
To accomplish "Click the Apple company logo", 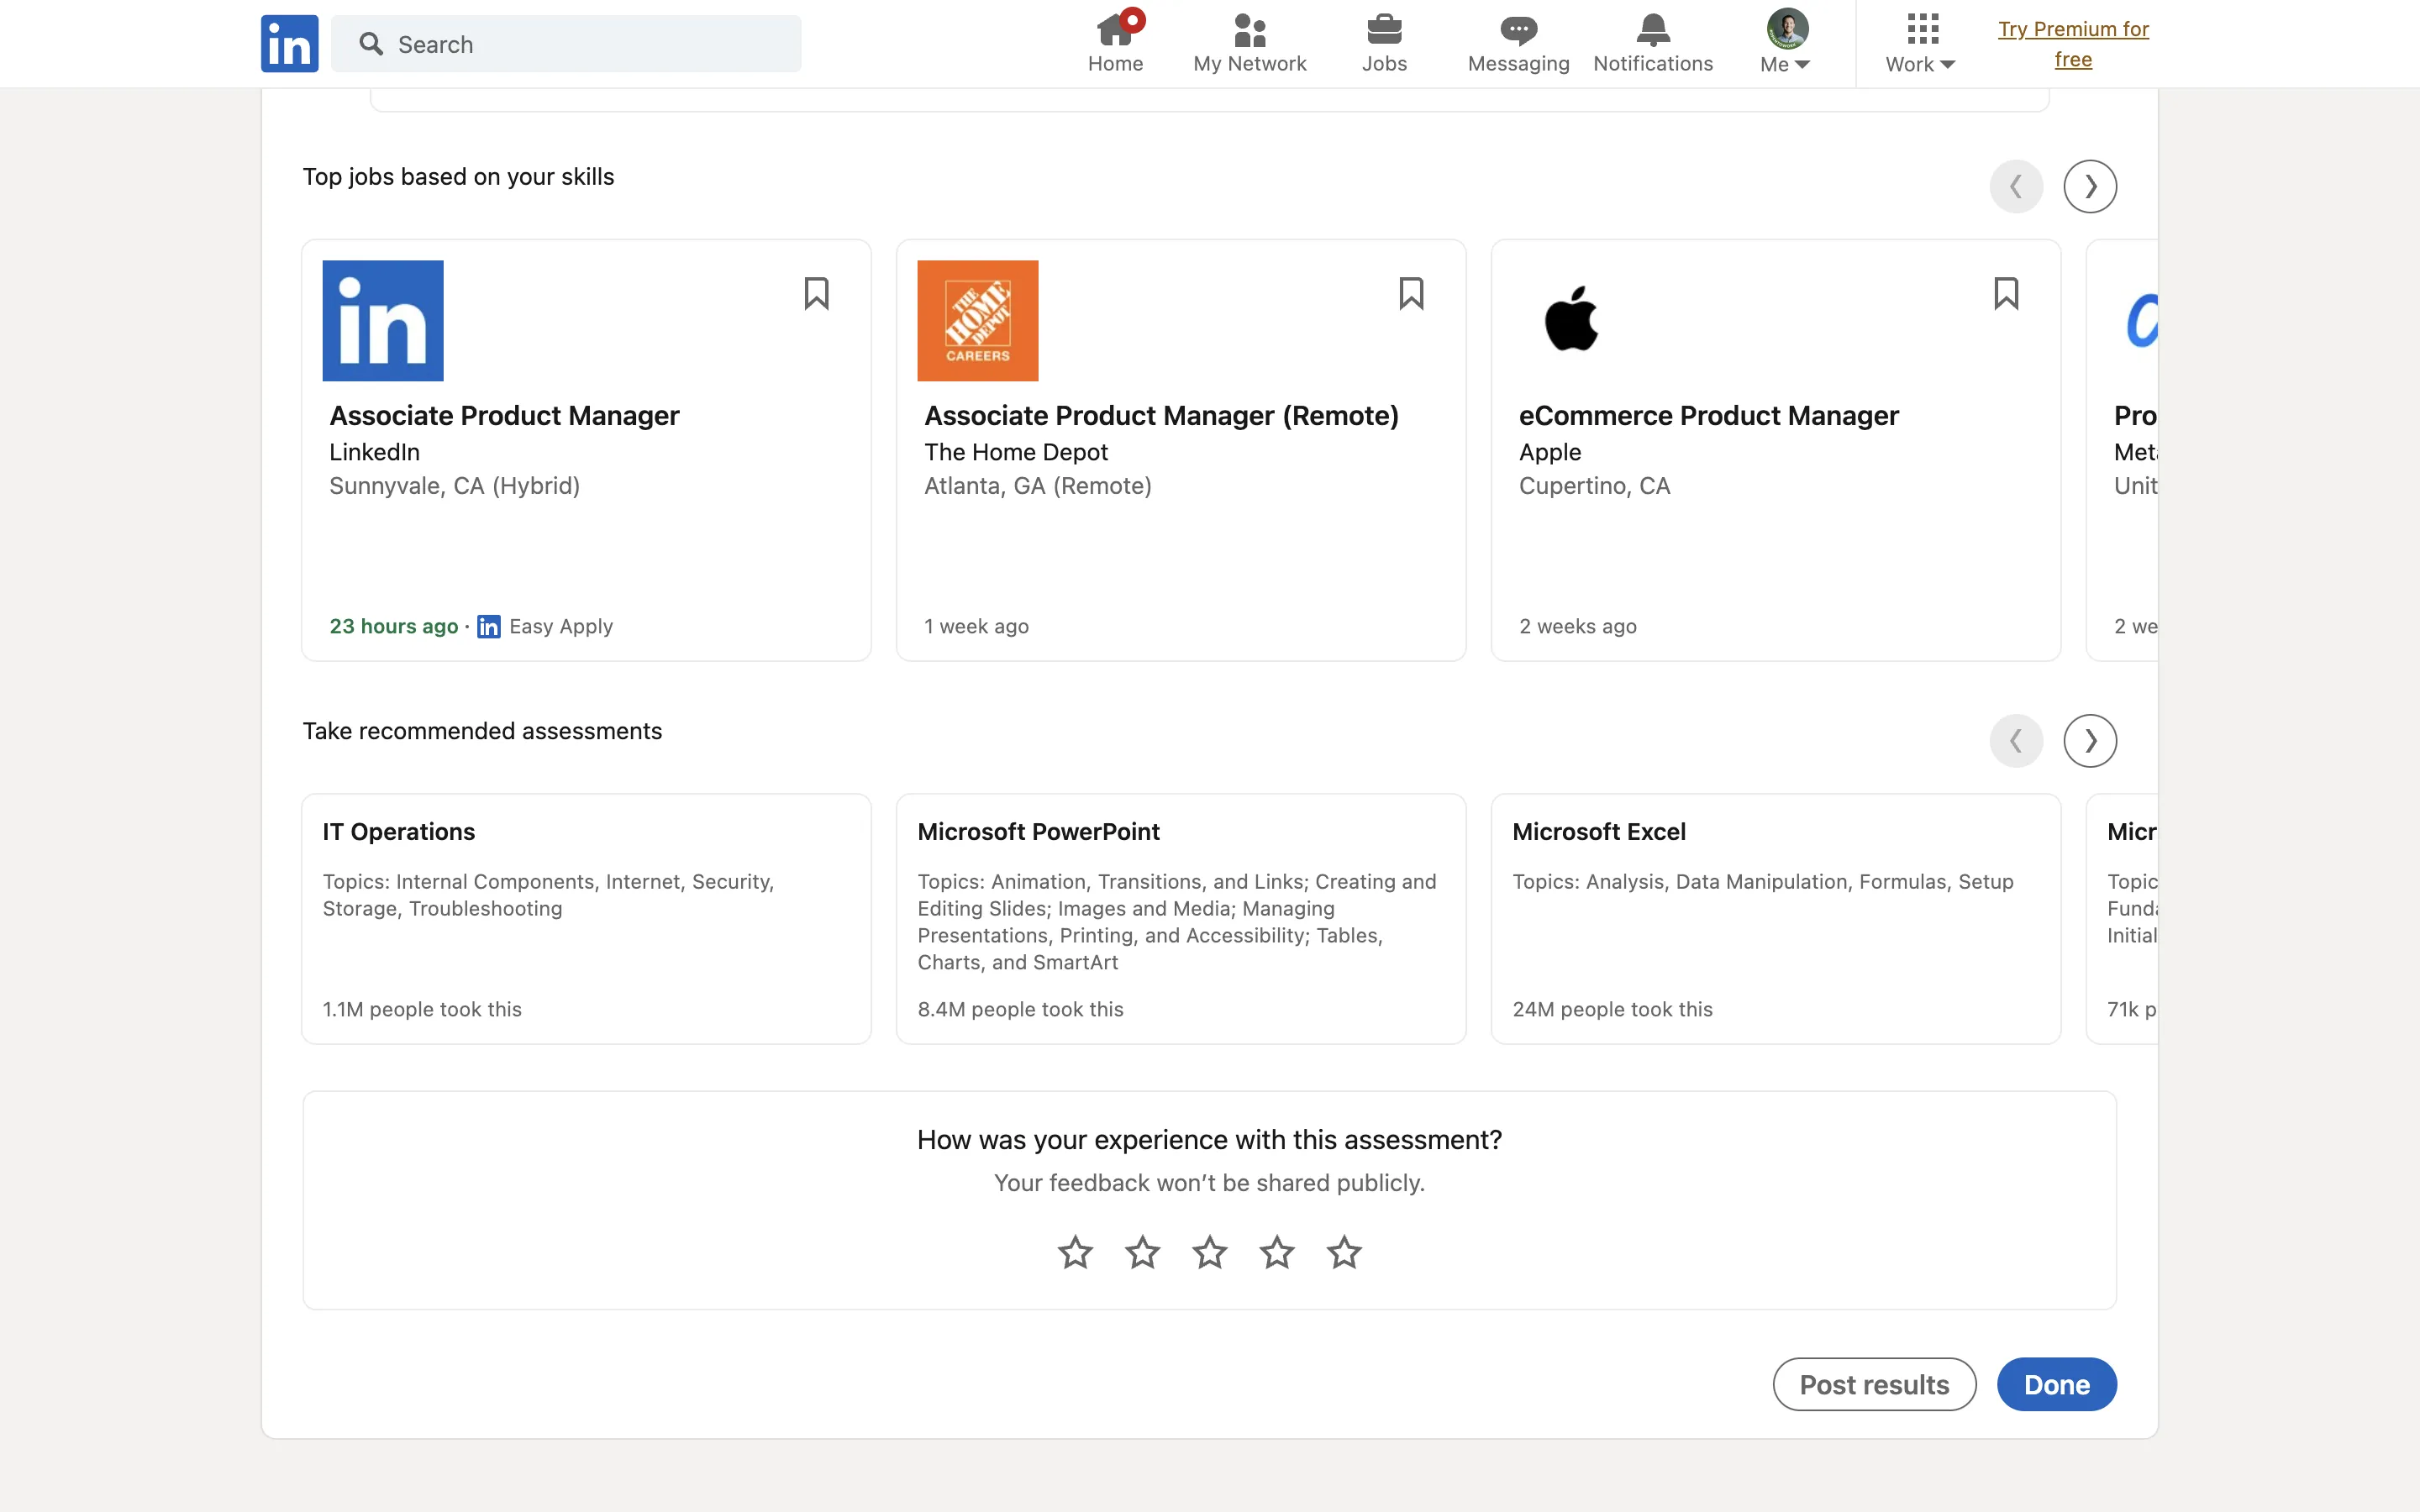I will pos(1572,320).
